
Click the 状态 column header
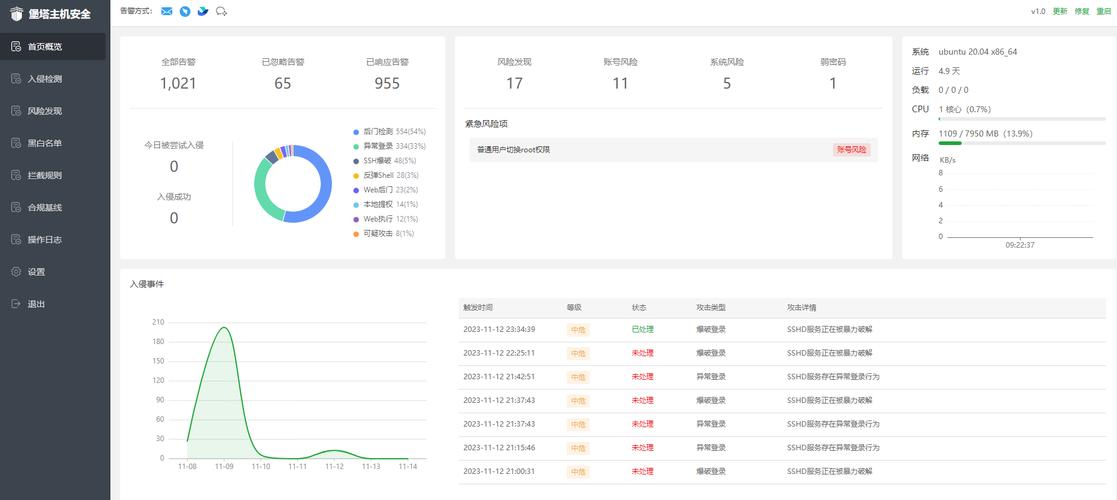coord(639,308)
